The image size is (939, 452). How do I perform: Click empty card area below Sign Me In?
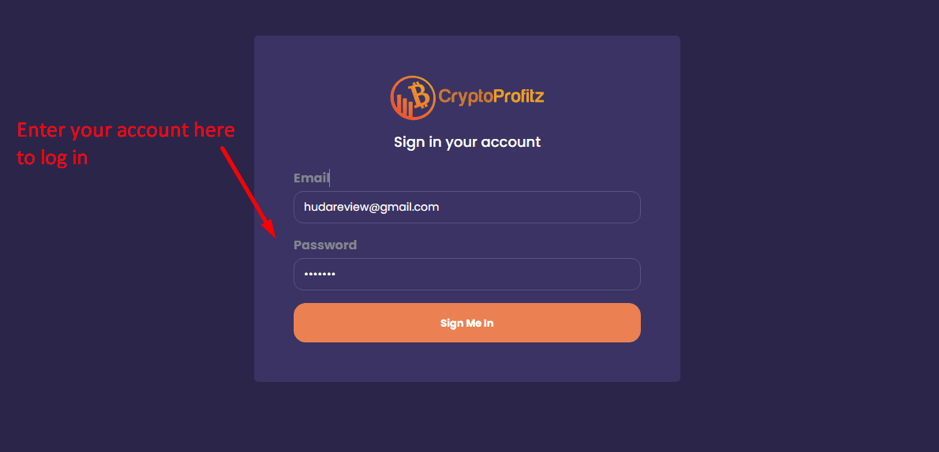(467, 362)
